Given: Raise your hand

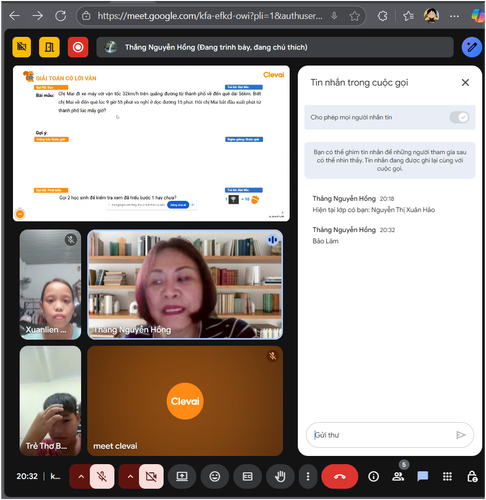Looking at the screenshot, I should tap(280, 476).
